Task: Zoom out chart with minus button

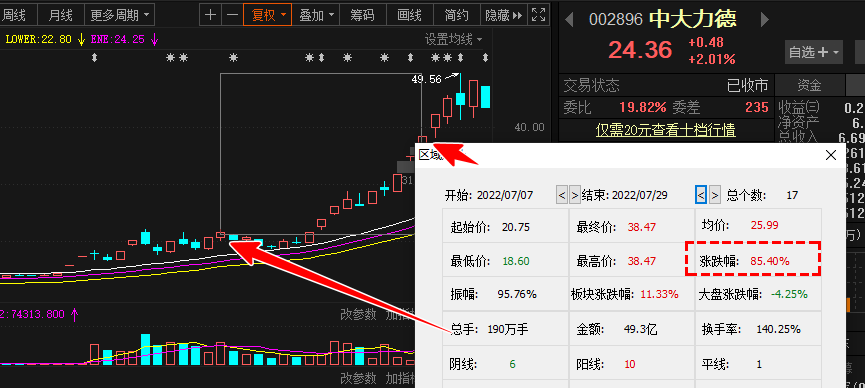Action: point(232,15)
